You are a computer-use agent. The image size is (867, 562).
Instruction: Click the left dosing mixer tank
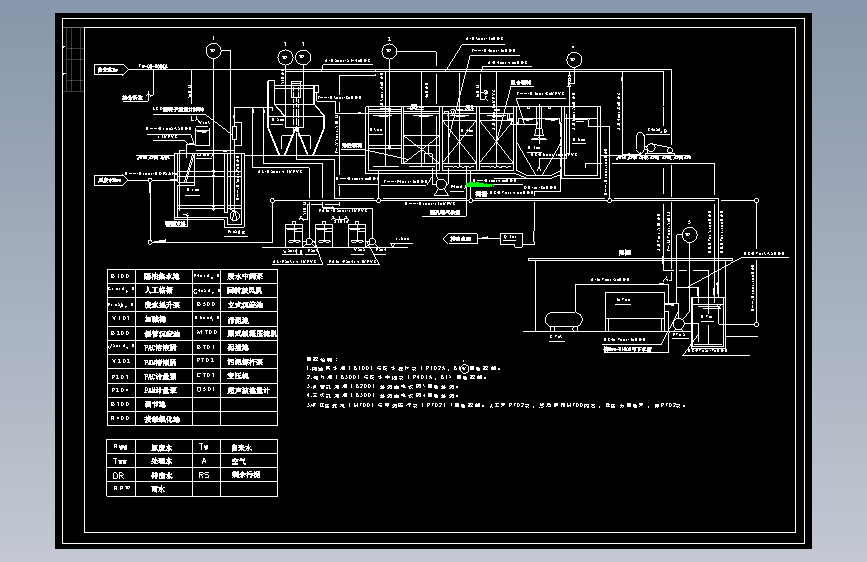pos(293,235)
